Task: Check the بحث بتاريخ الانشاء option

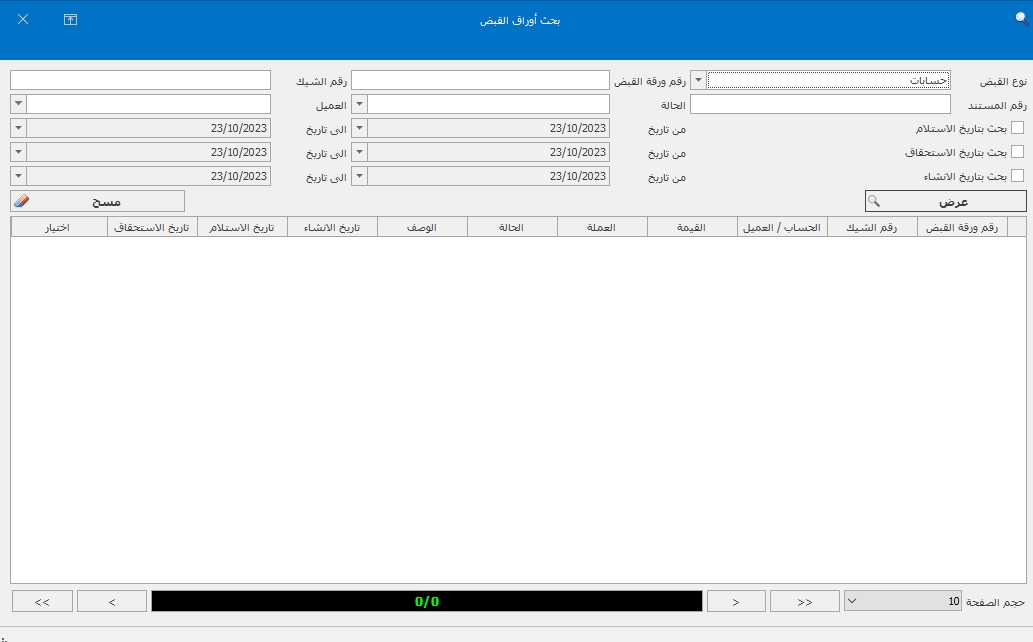Action: (1018, 176)
